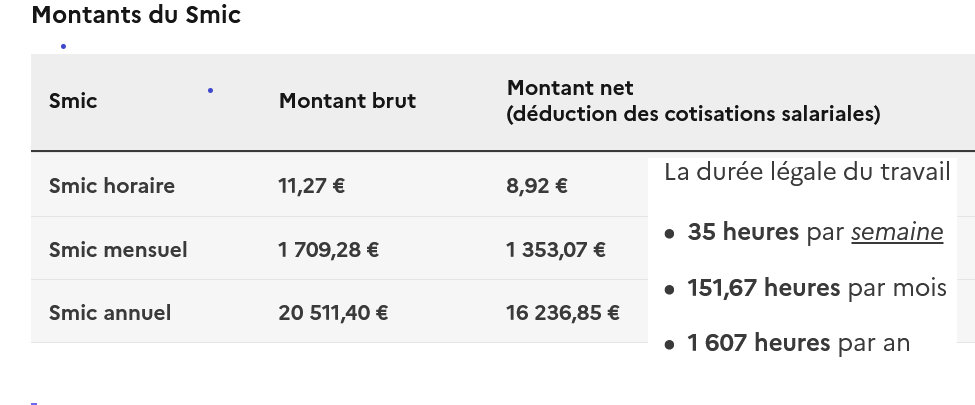Click the 35 heures bold text

[743, 232]
